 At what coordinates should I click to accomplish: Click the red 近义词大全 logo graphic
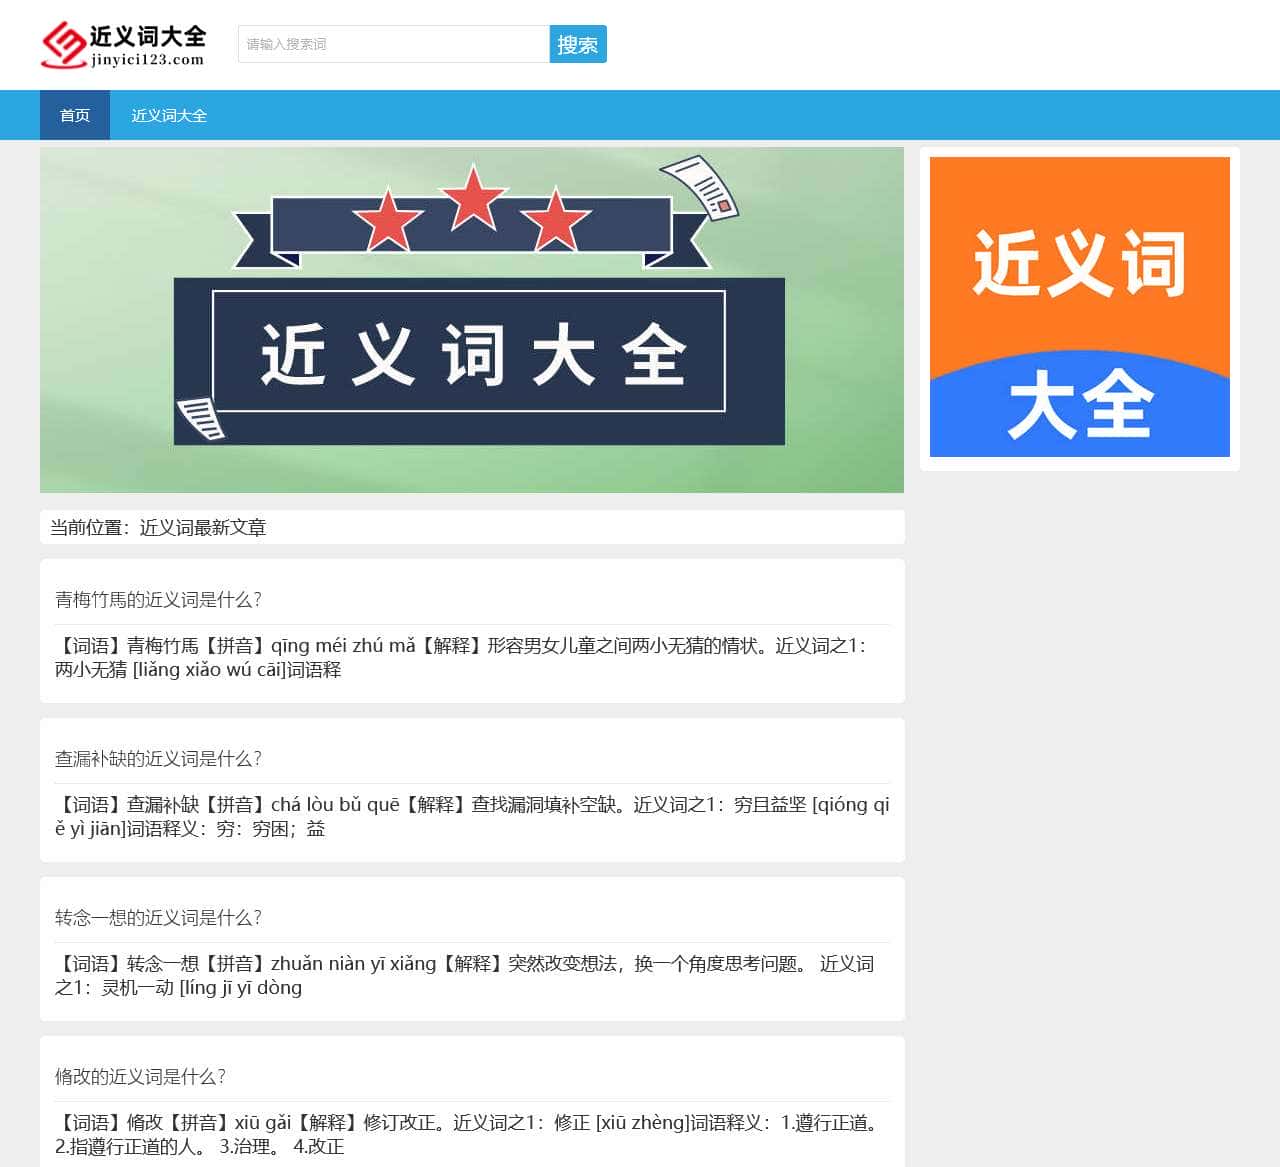click(62, 44)
